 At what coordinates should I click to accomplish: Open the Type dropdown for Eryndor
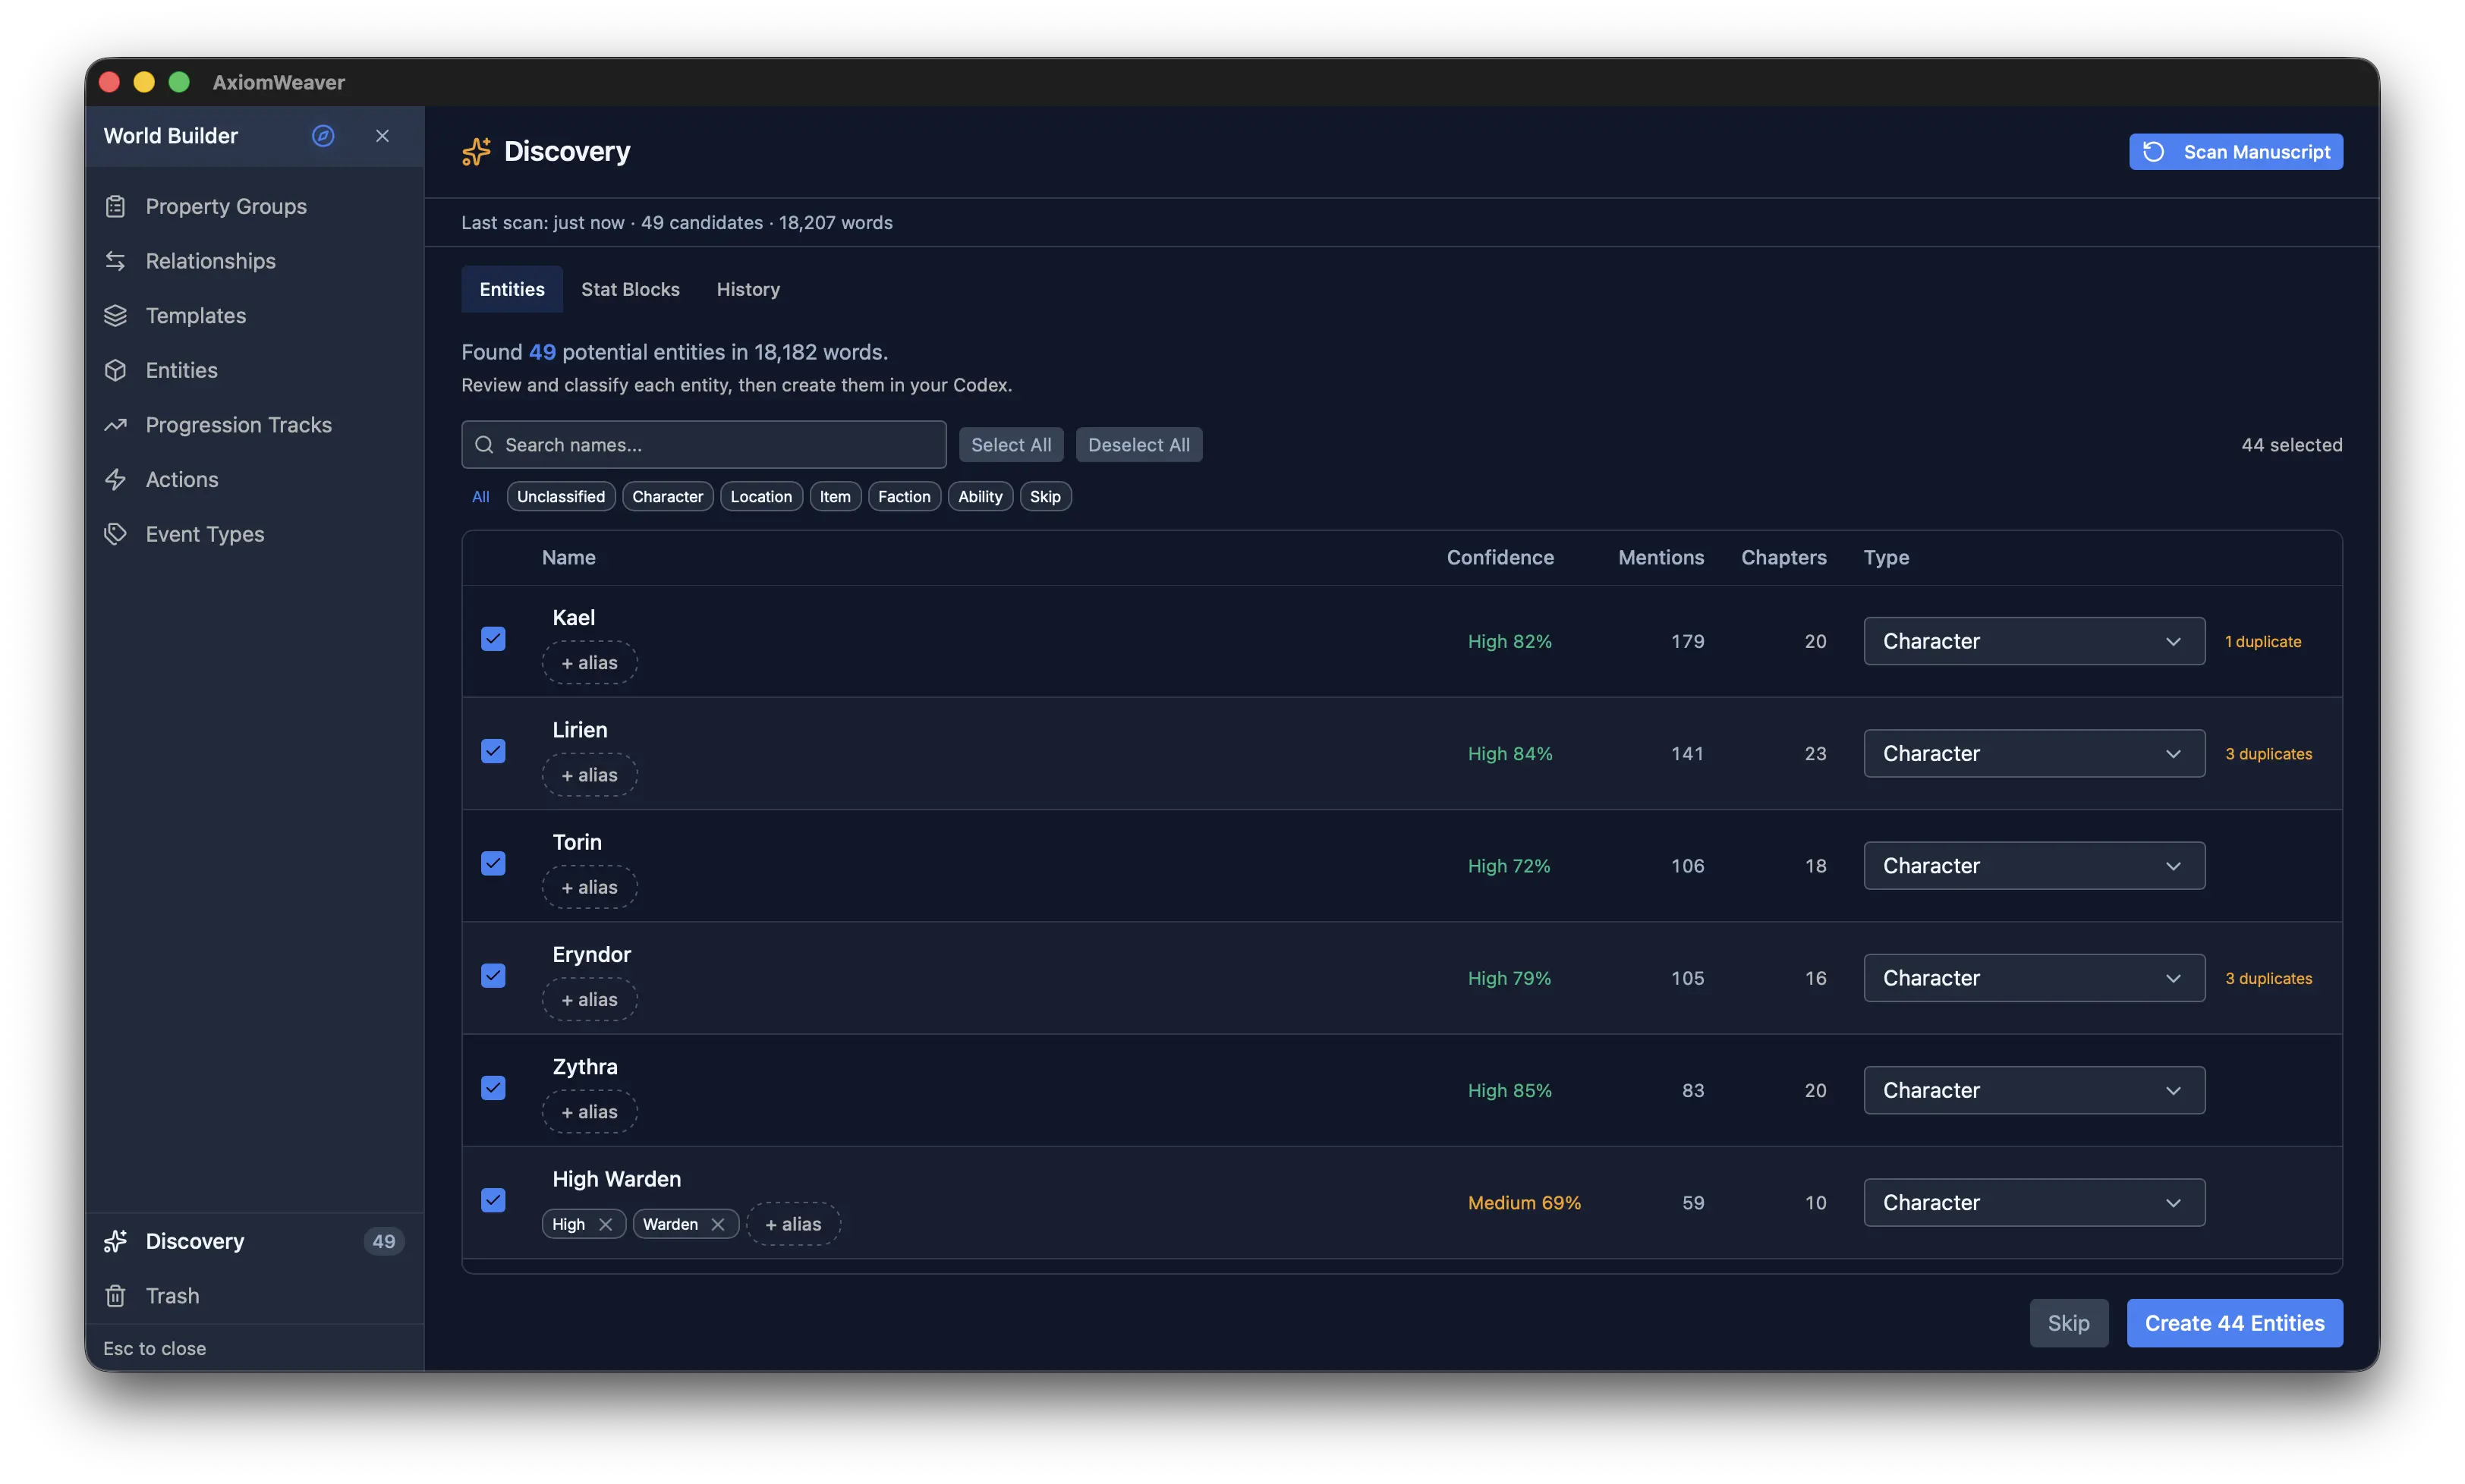click(2033, 978)
